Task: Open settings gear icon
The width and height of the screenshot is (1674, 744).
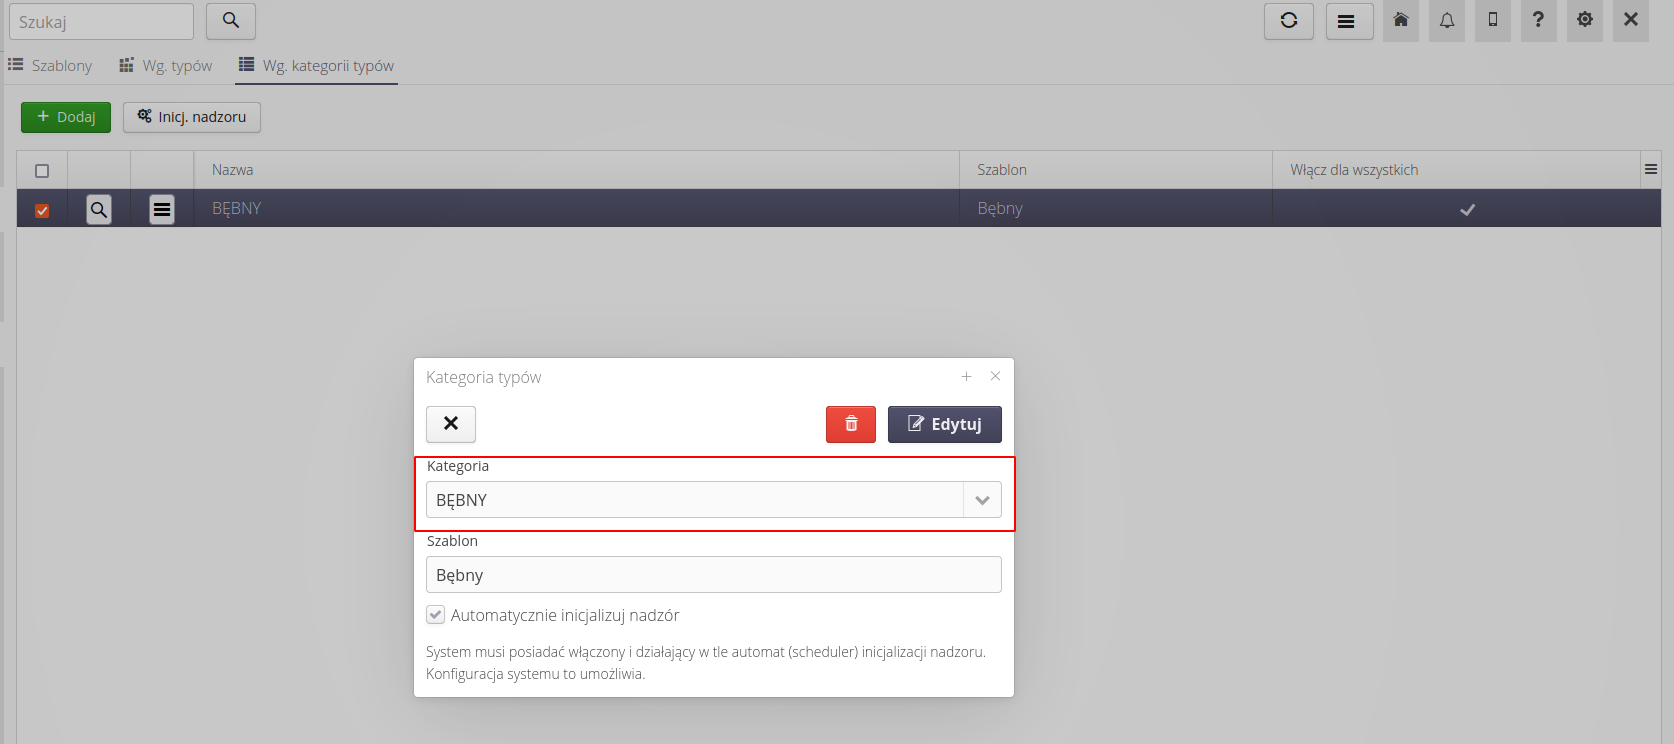Action: [1585, 21]
